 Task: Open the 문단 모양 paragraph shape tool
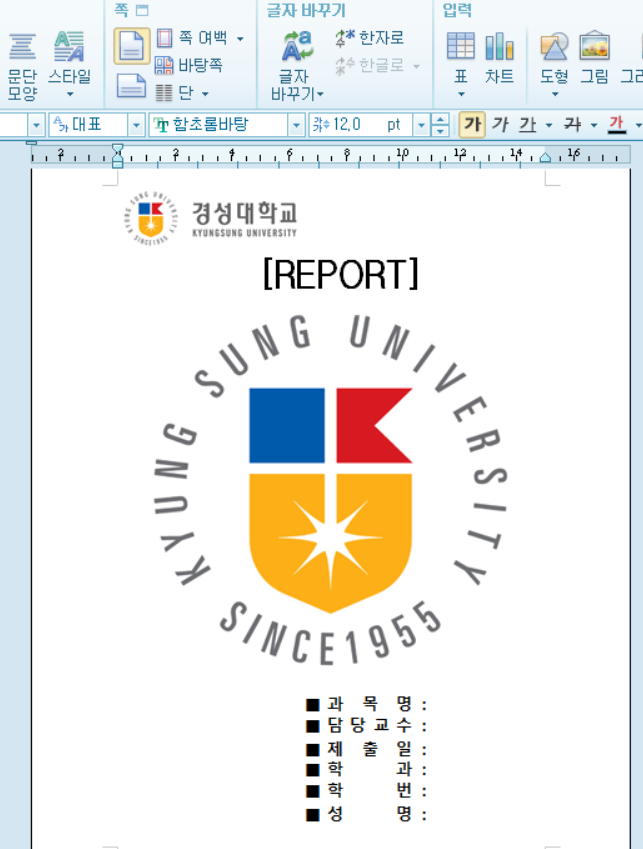click(x=22, y=66)
